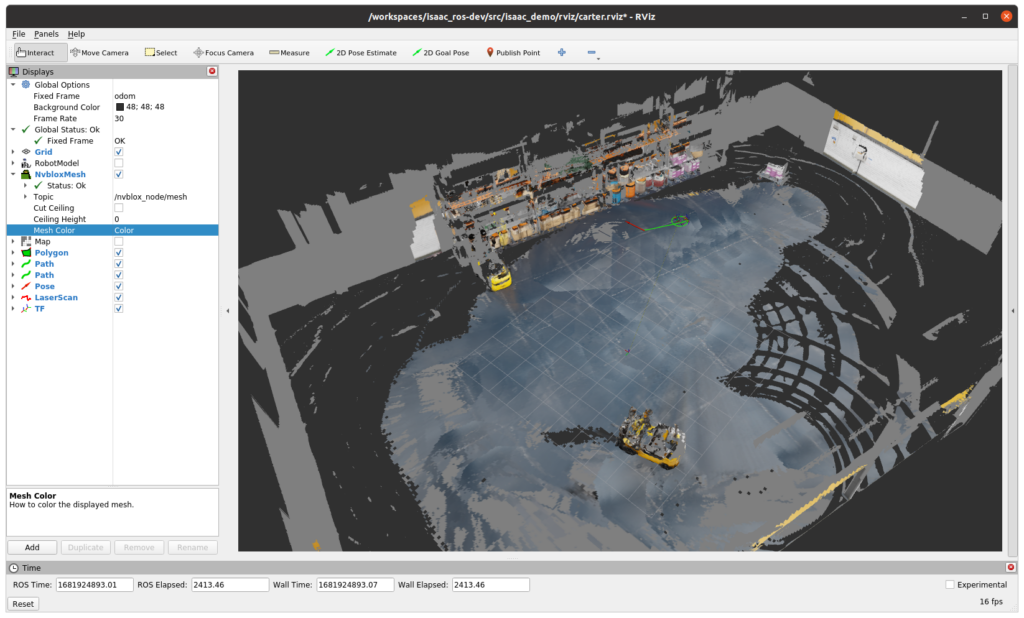This screenshot has width=1024, height=618.
Task: Click the Global Options gear icon
Action: pos(26,84)
